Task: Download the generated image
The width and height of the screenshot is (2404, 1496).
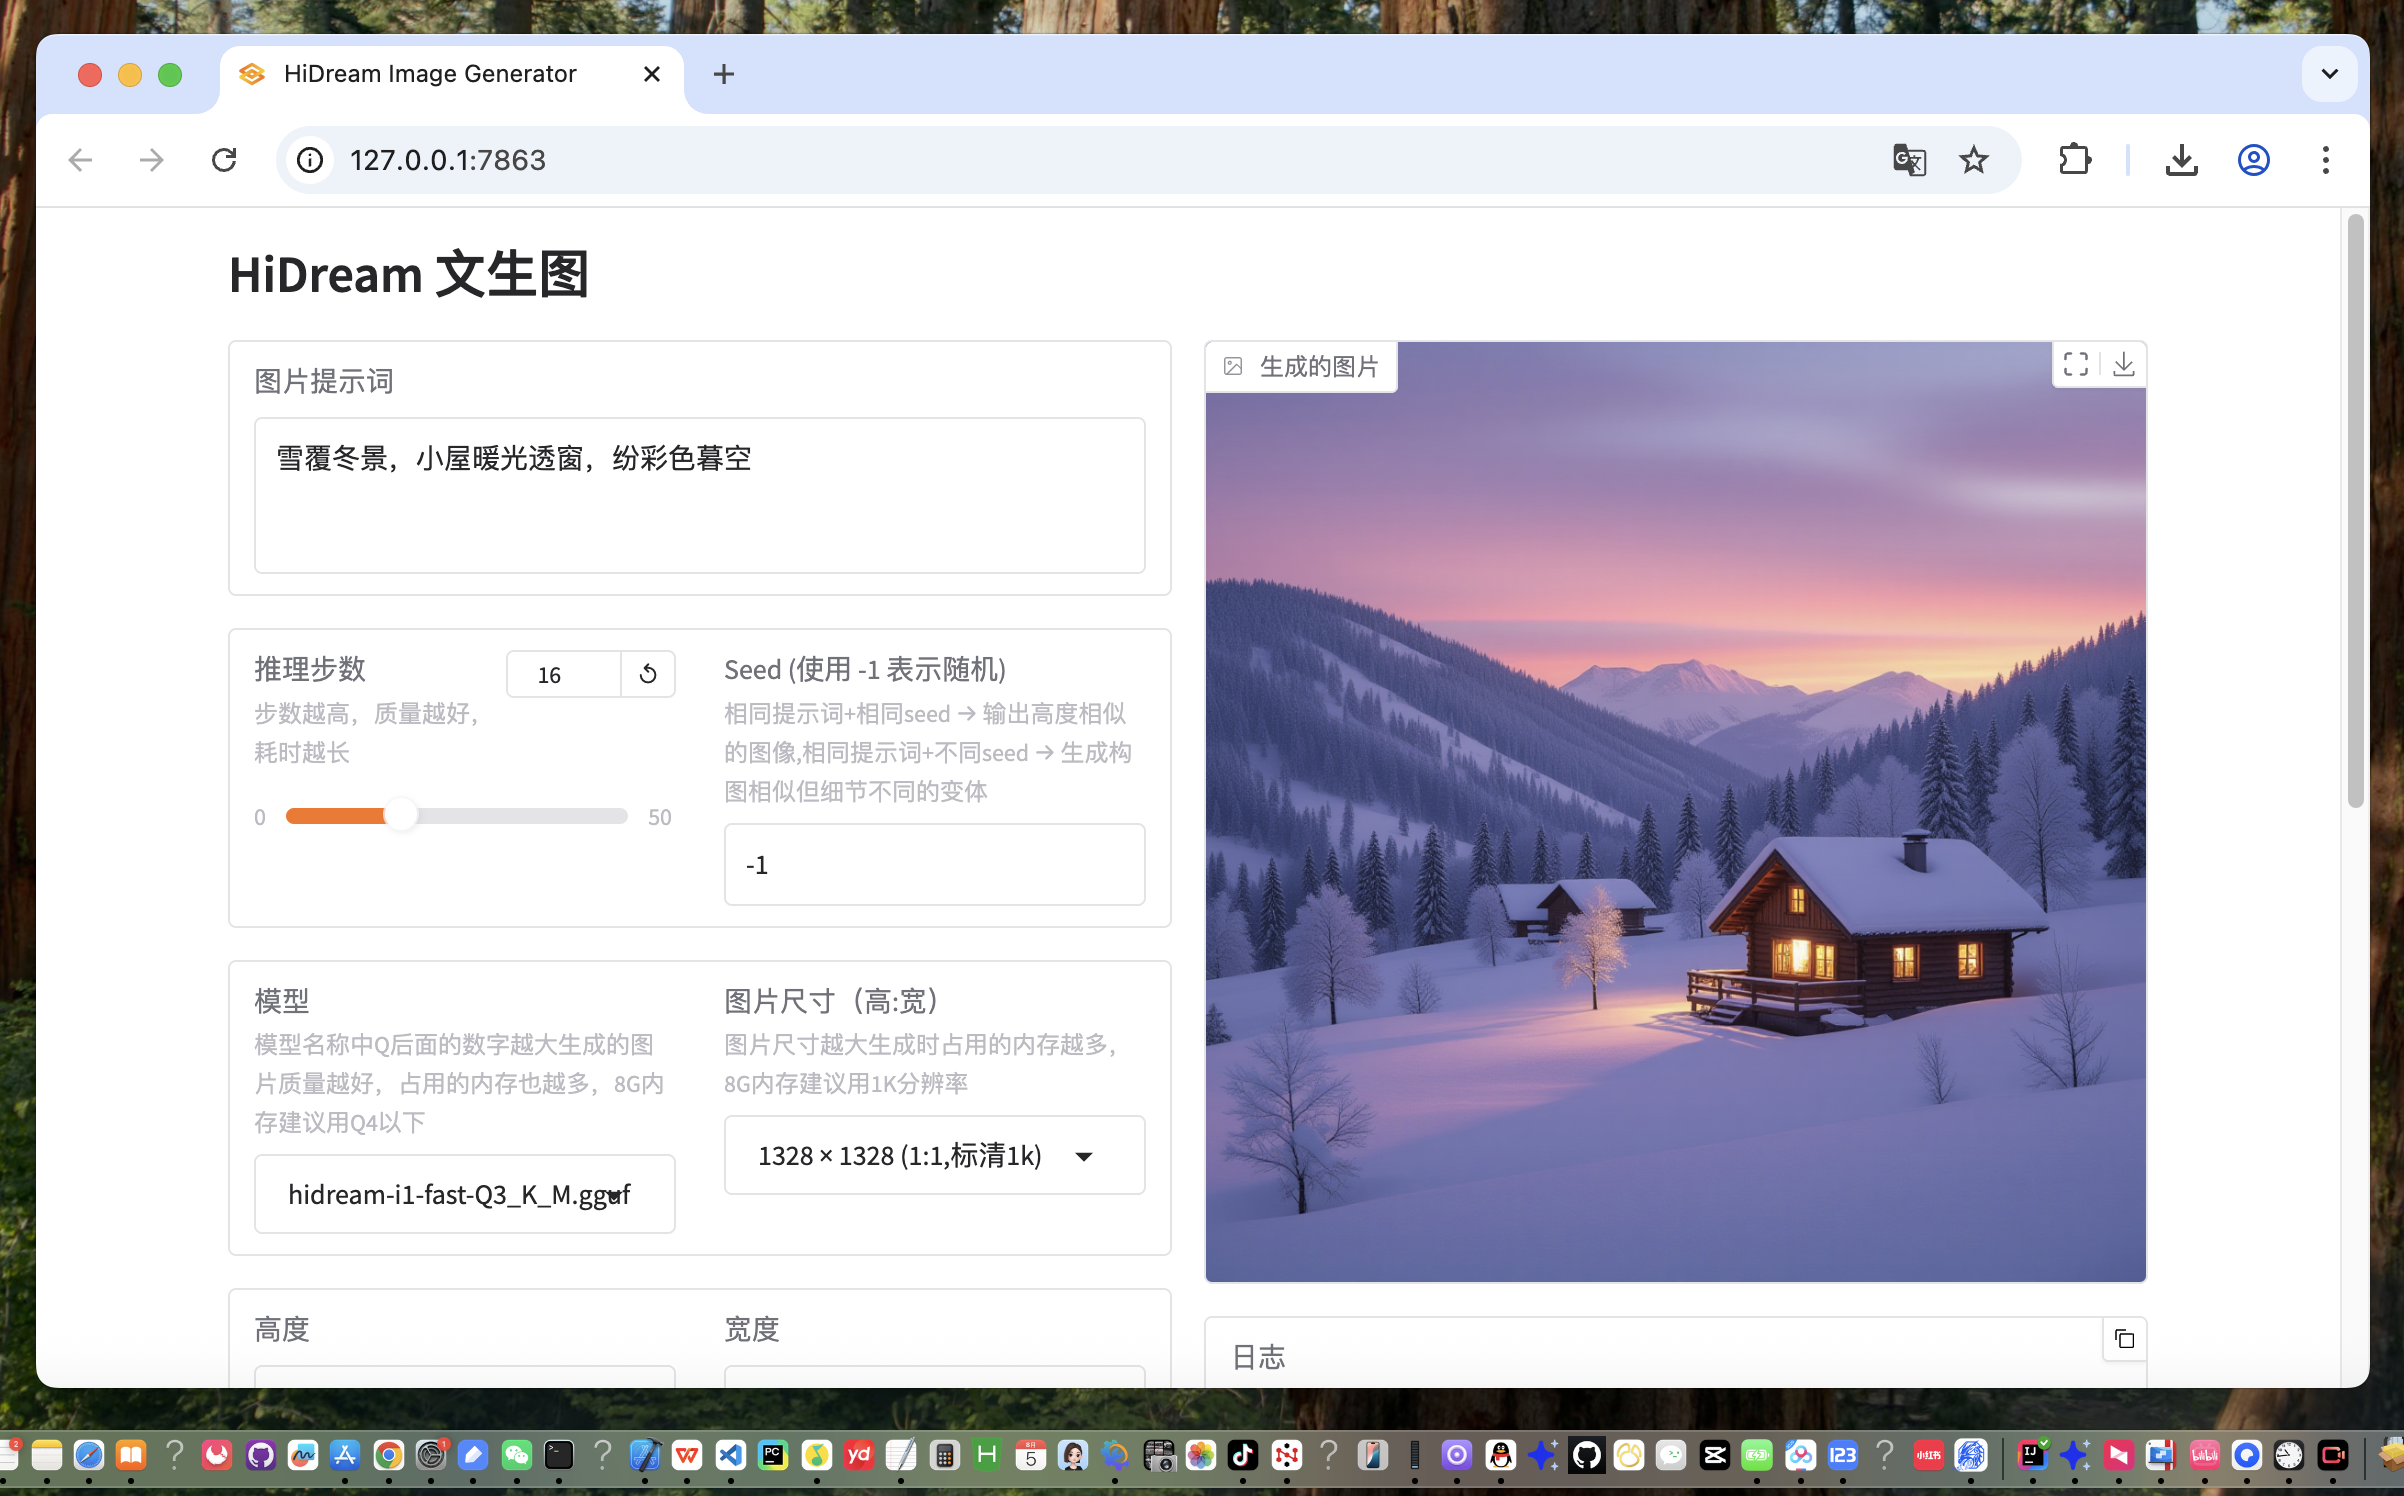Action: [x=2123, y=365]
